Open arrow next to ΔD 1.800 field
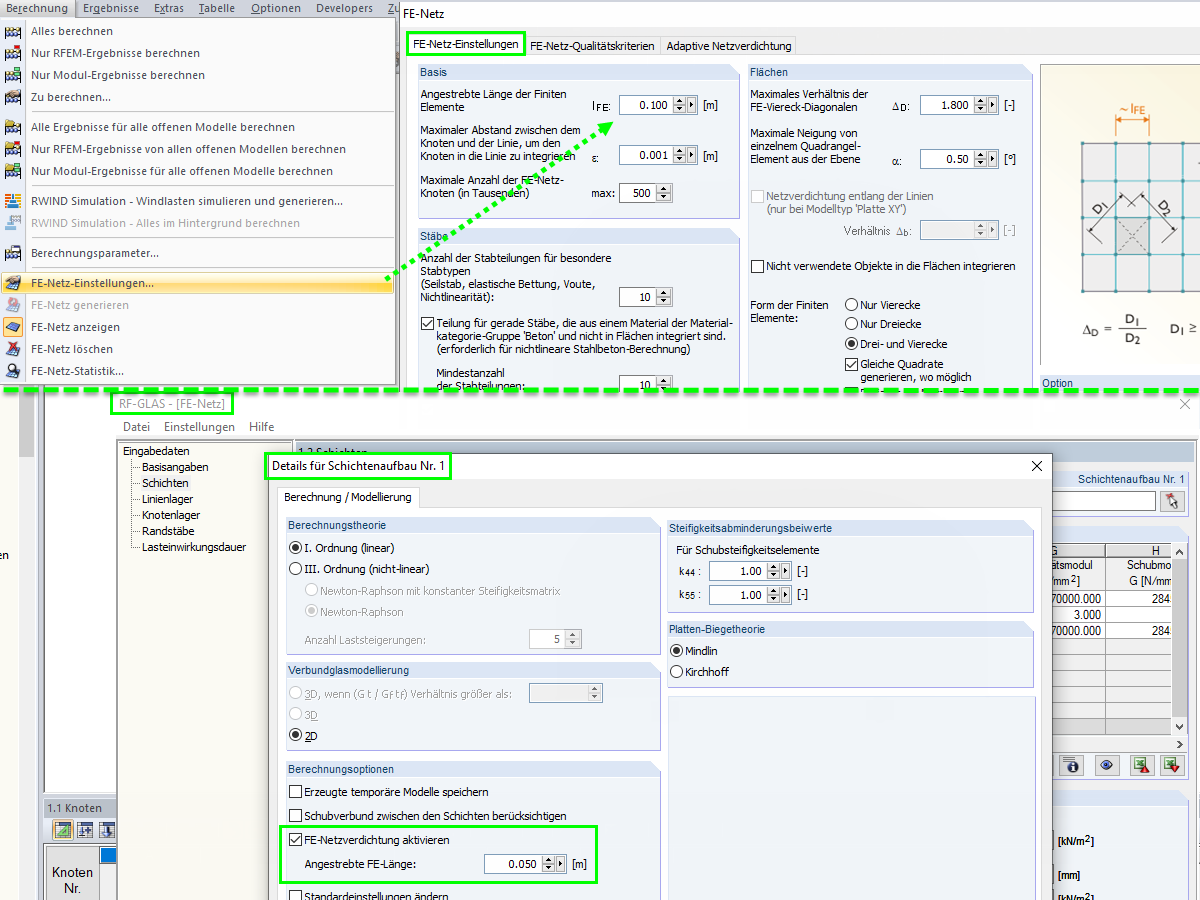The width and height of the screenshot is (1200, 900). tap(992, 105)
